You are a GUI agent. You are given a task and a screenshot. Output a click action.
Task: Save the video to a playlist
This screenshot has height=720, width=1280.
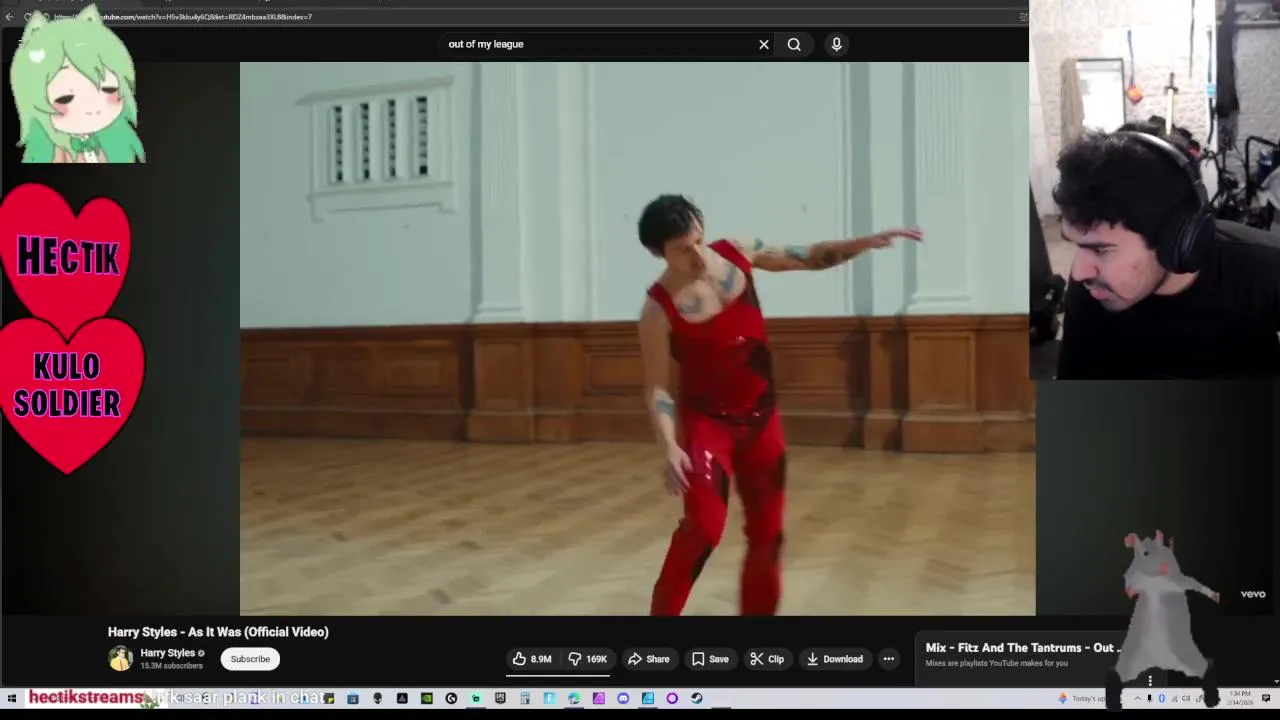(x=710, y=659)
